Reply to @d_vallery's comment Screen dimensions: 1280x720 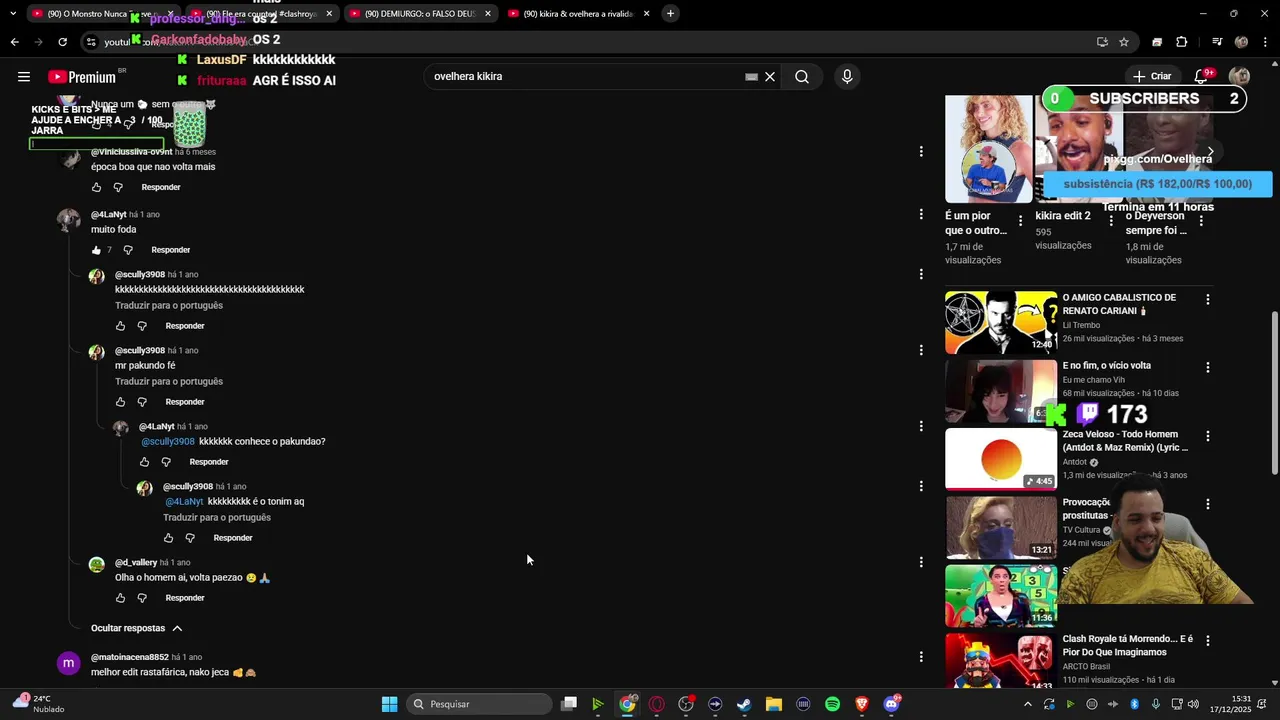click(x=185, y=598)
